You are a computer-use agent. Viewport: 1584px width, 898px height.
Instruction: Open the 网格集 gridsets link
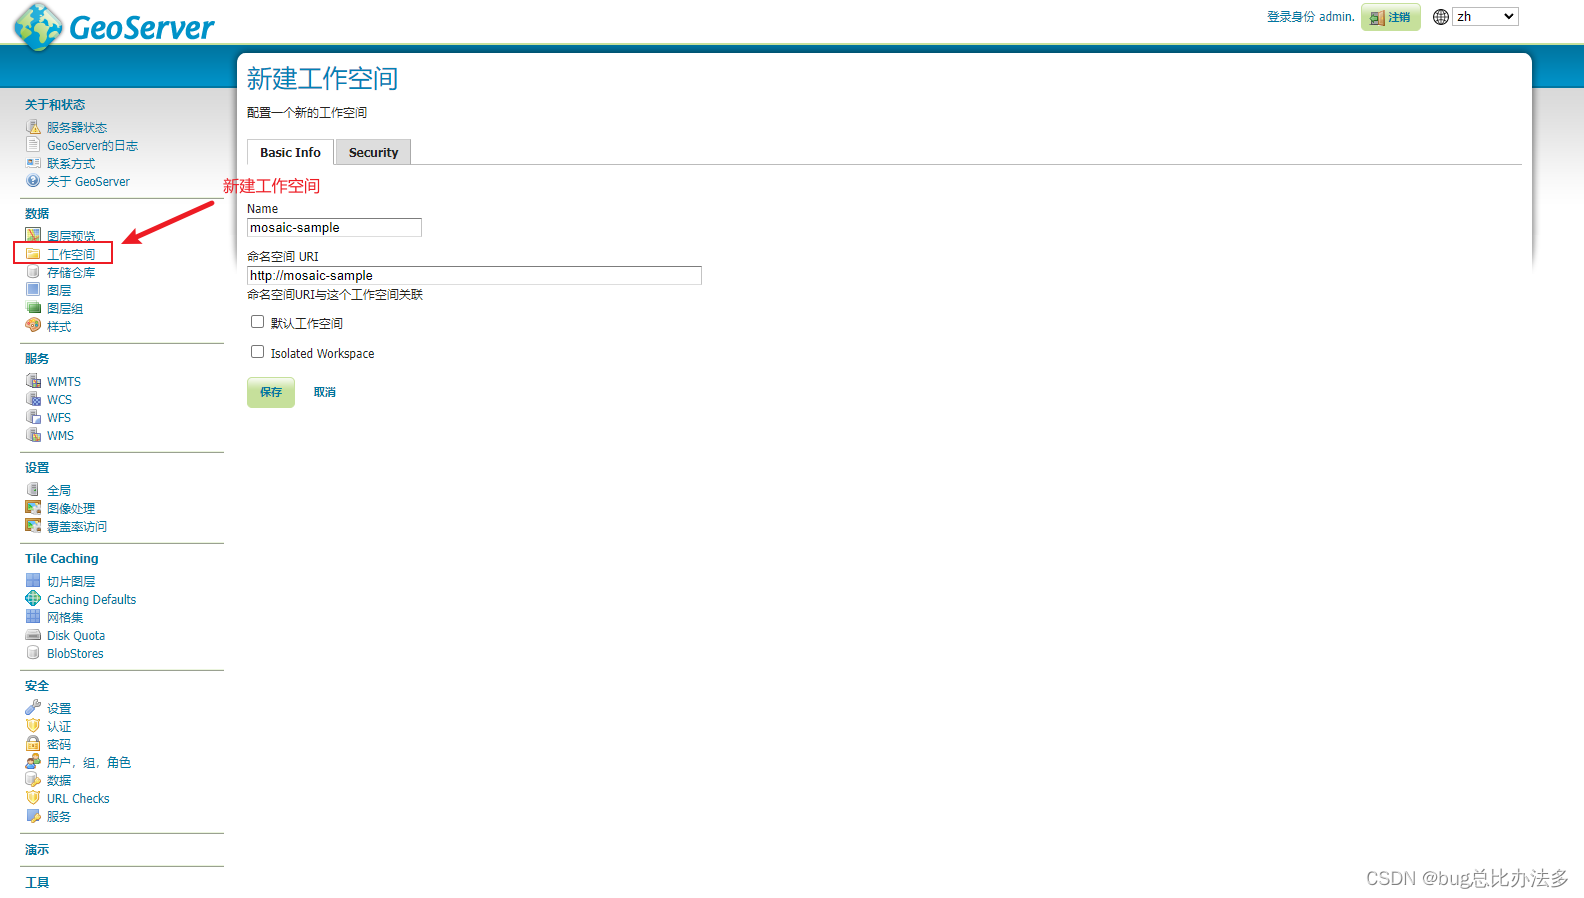[65, 617]
